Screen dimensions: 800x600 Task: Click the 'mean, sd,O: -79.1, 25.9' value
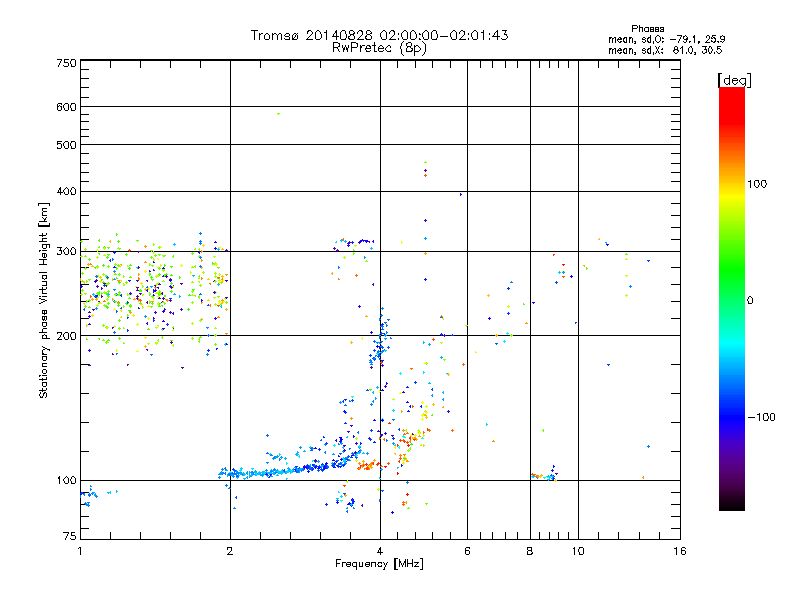tap(666, 39)
